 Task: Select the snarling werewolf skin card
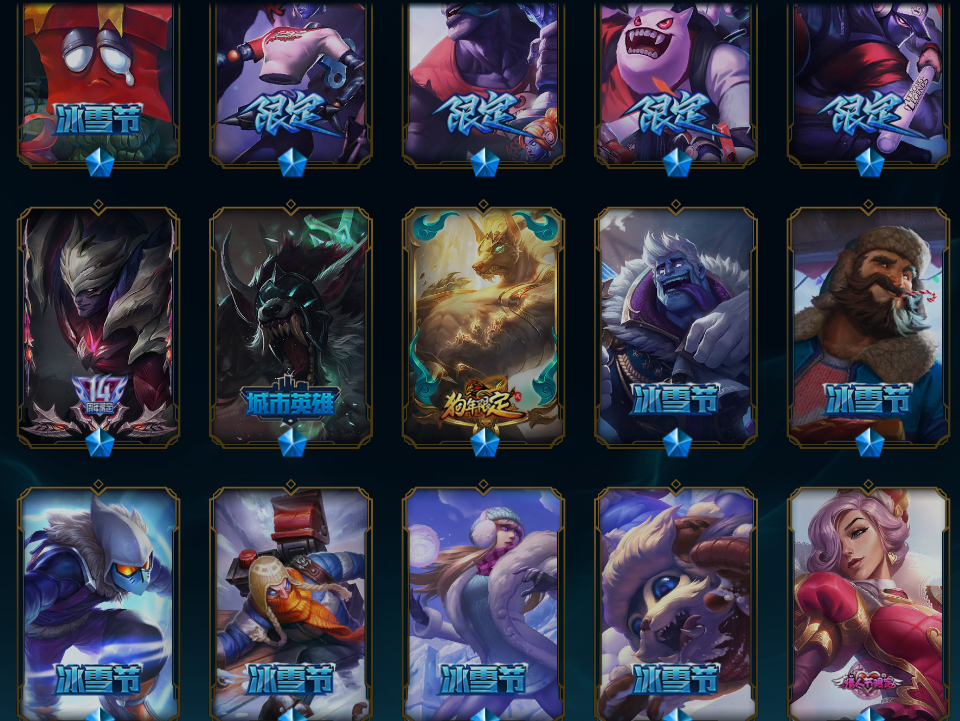pos(291,326)
